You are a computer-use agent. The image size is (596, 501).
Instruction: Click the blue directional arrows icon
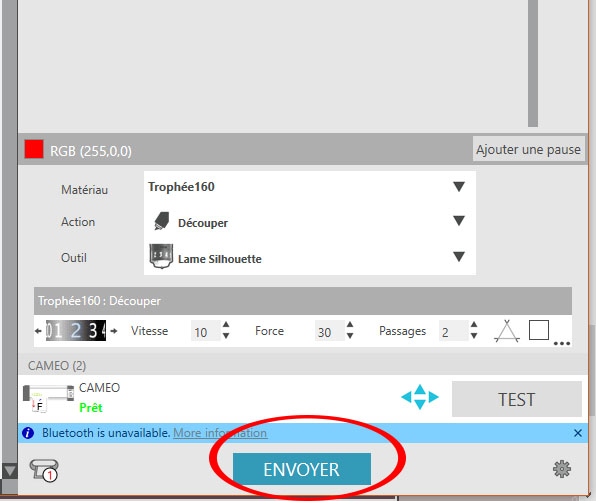point(420,397)
